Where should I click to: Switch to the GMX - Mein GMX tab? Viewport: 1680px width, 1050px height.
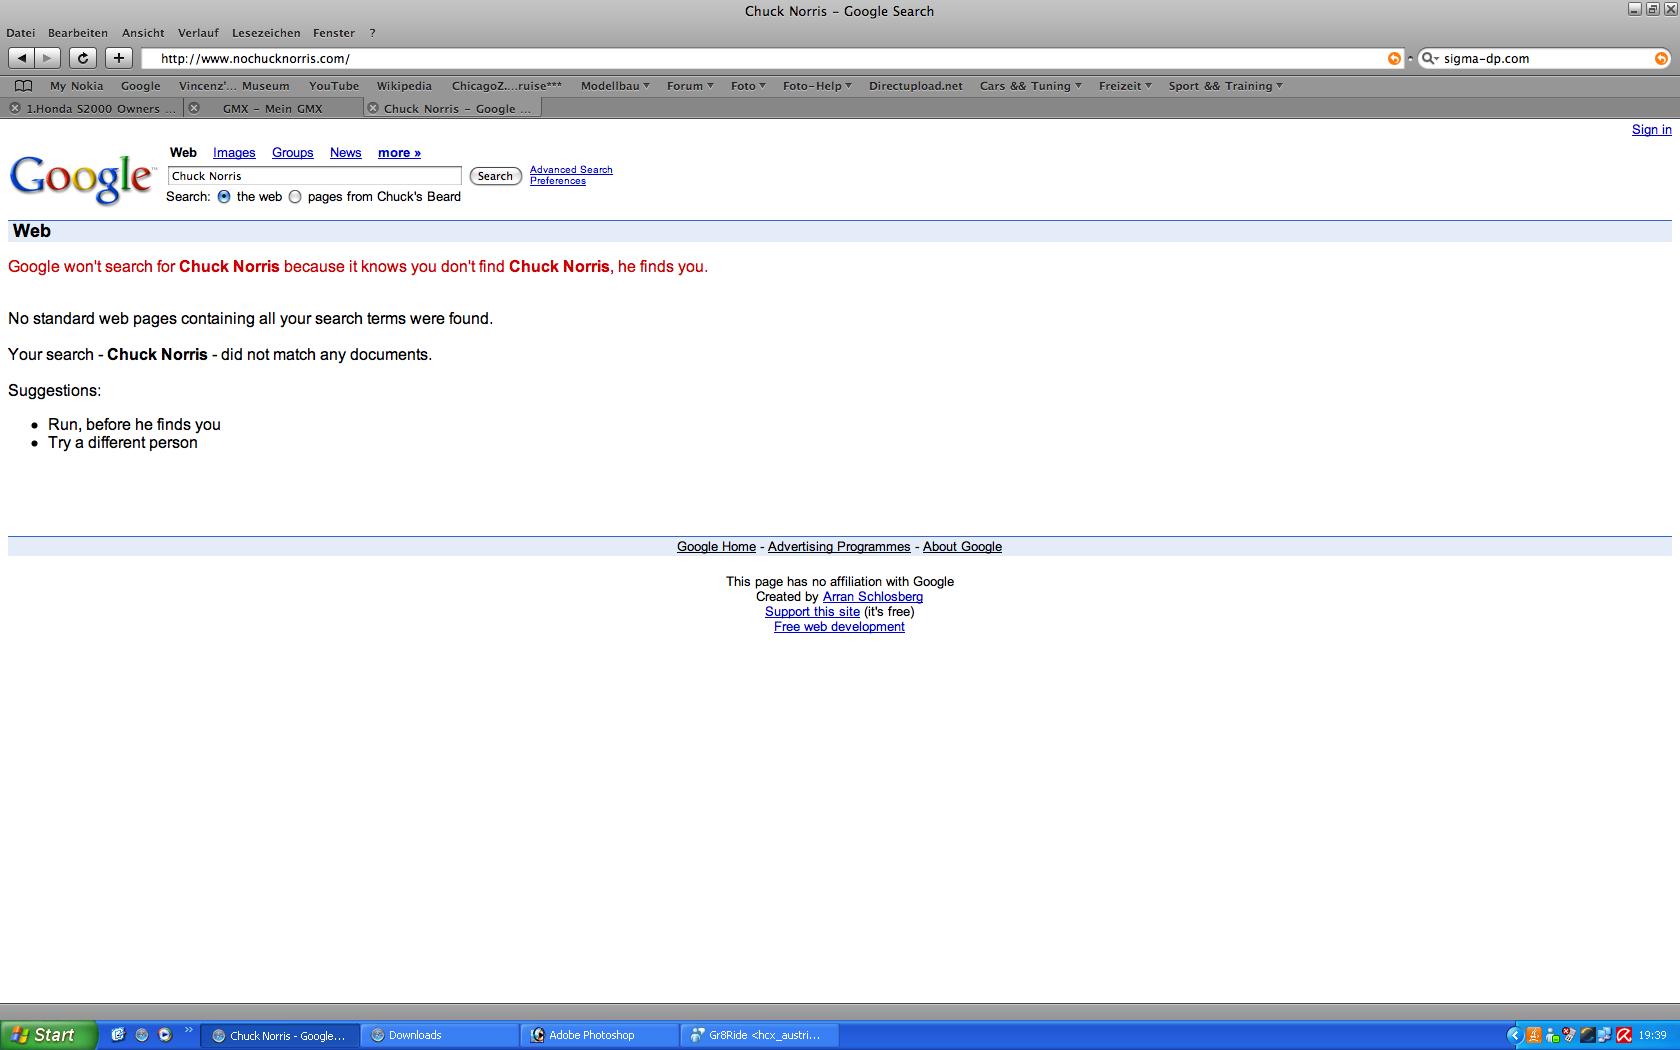(272, 108)
